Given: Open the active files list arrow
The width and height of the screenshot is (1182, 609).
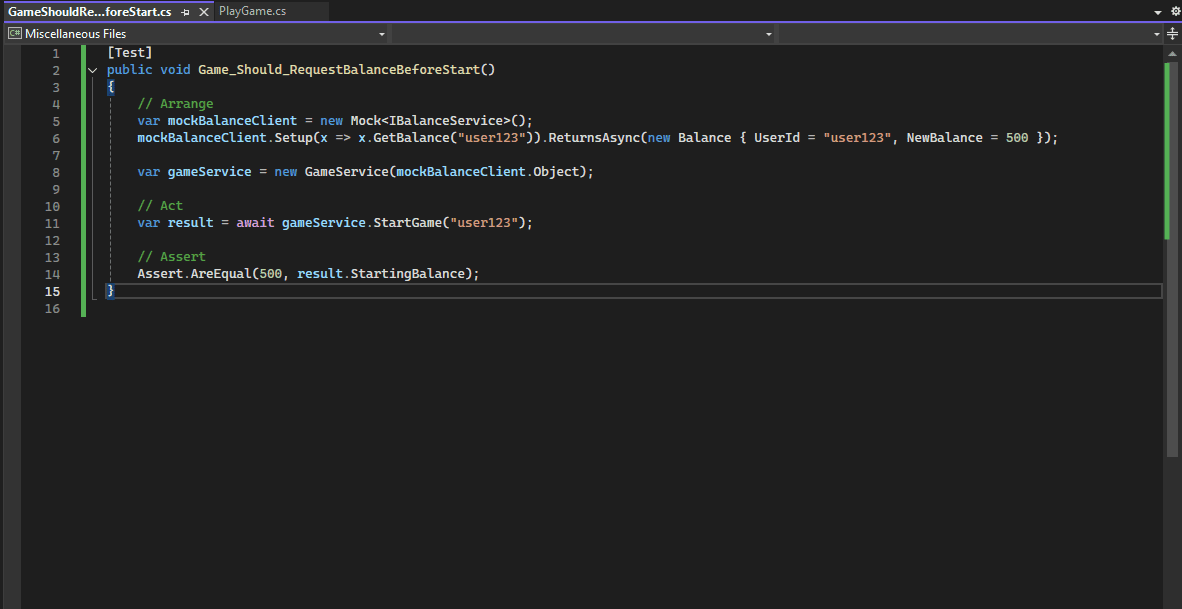Looking at the screenshot, I should 1159,12.
